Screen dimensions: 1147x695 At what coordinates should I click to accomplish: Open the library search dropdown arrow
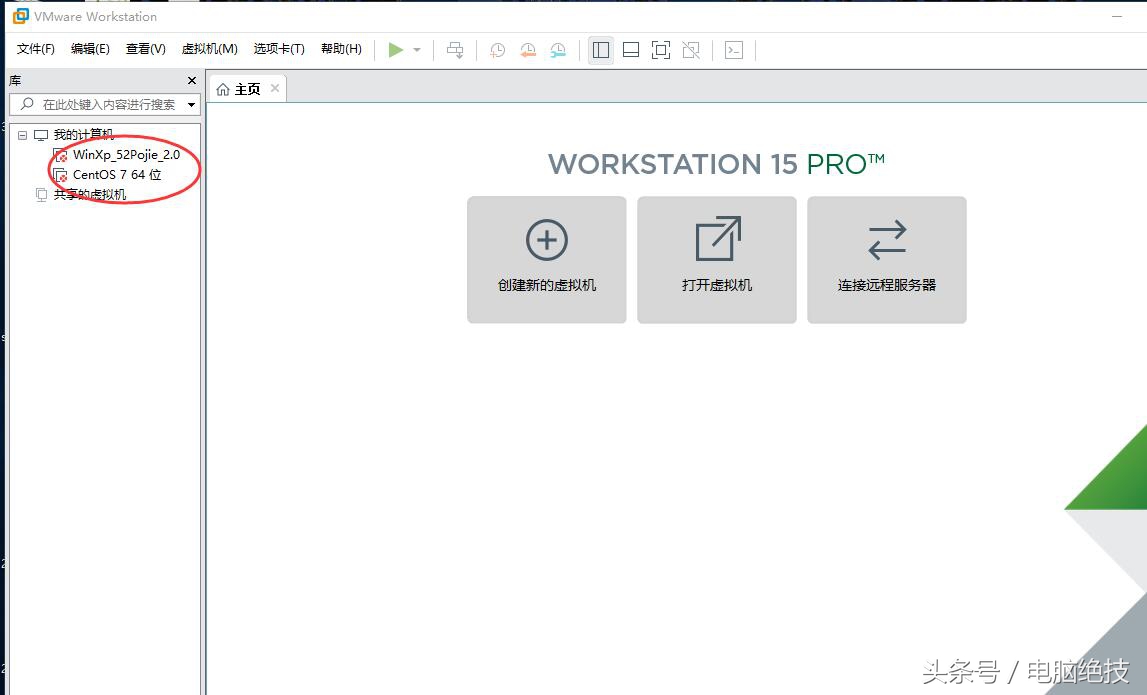[190, 103]
